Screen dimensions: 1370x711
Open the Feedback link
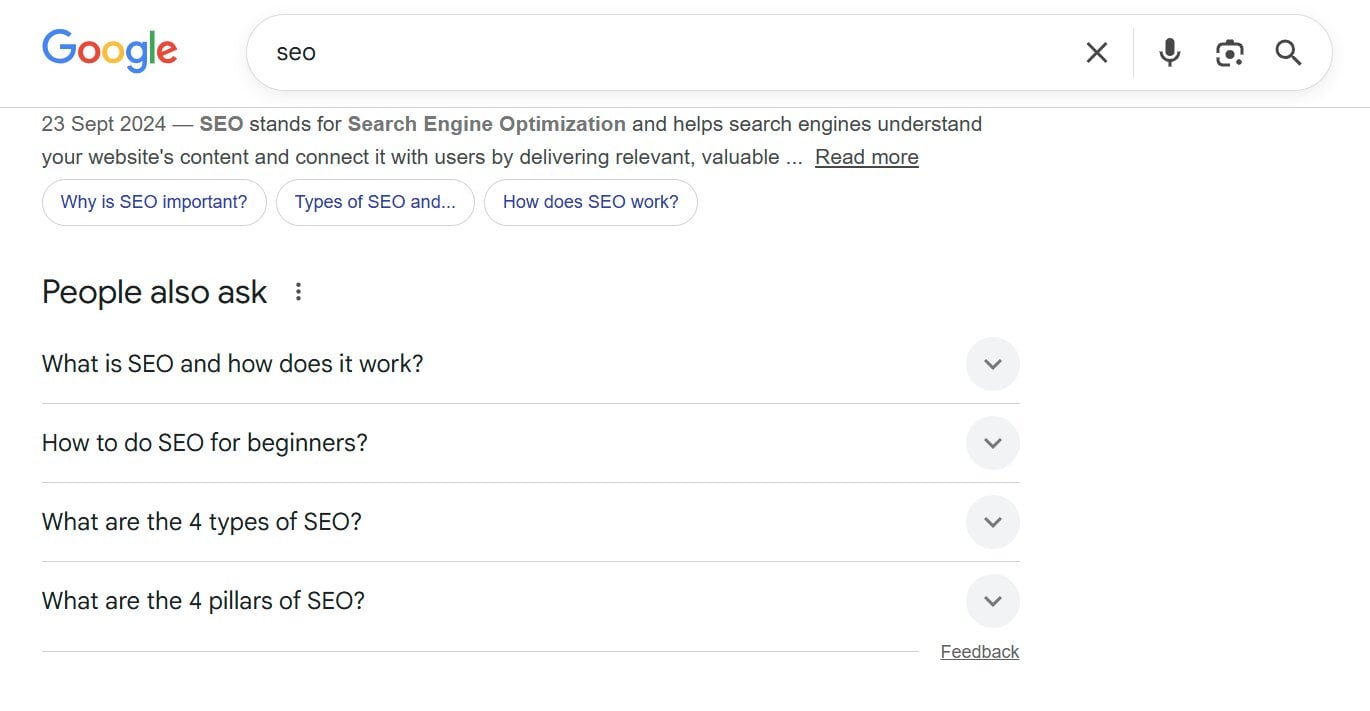(980, 651)
